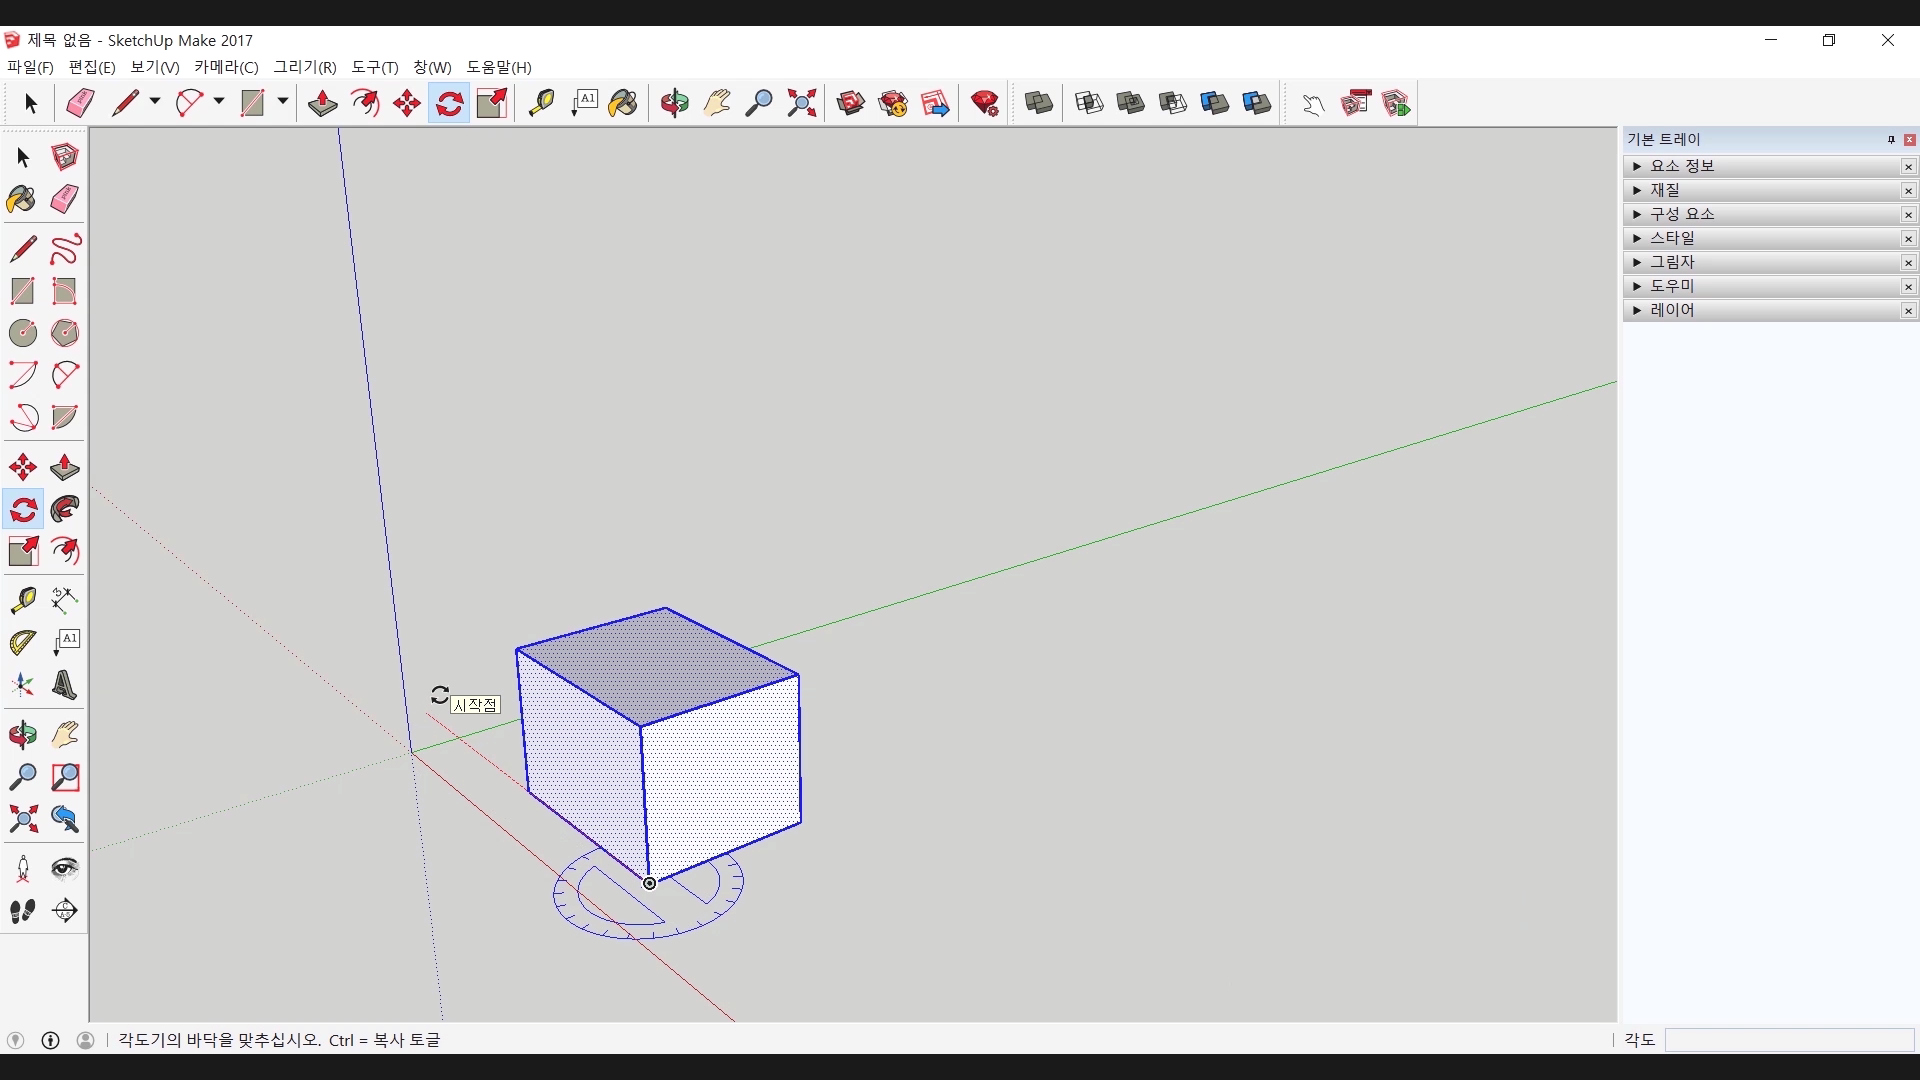Open the 카메라(C) menu
This screenshot has height=1080, width=1920.
tap(226, 67)
